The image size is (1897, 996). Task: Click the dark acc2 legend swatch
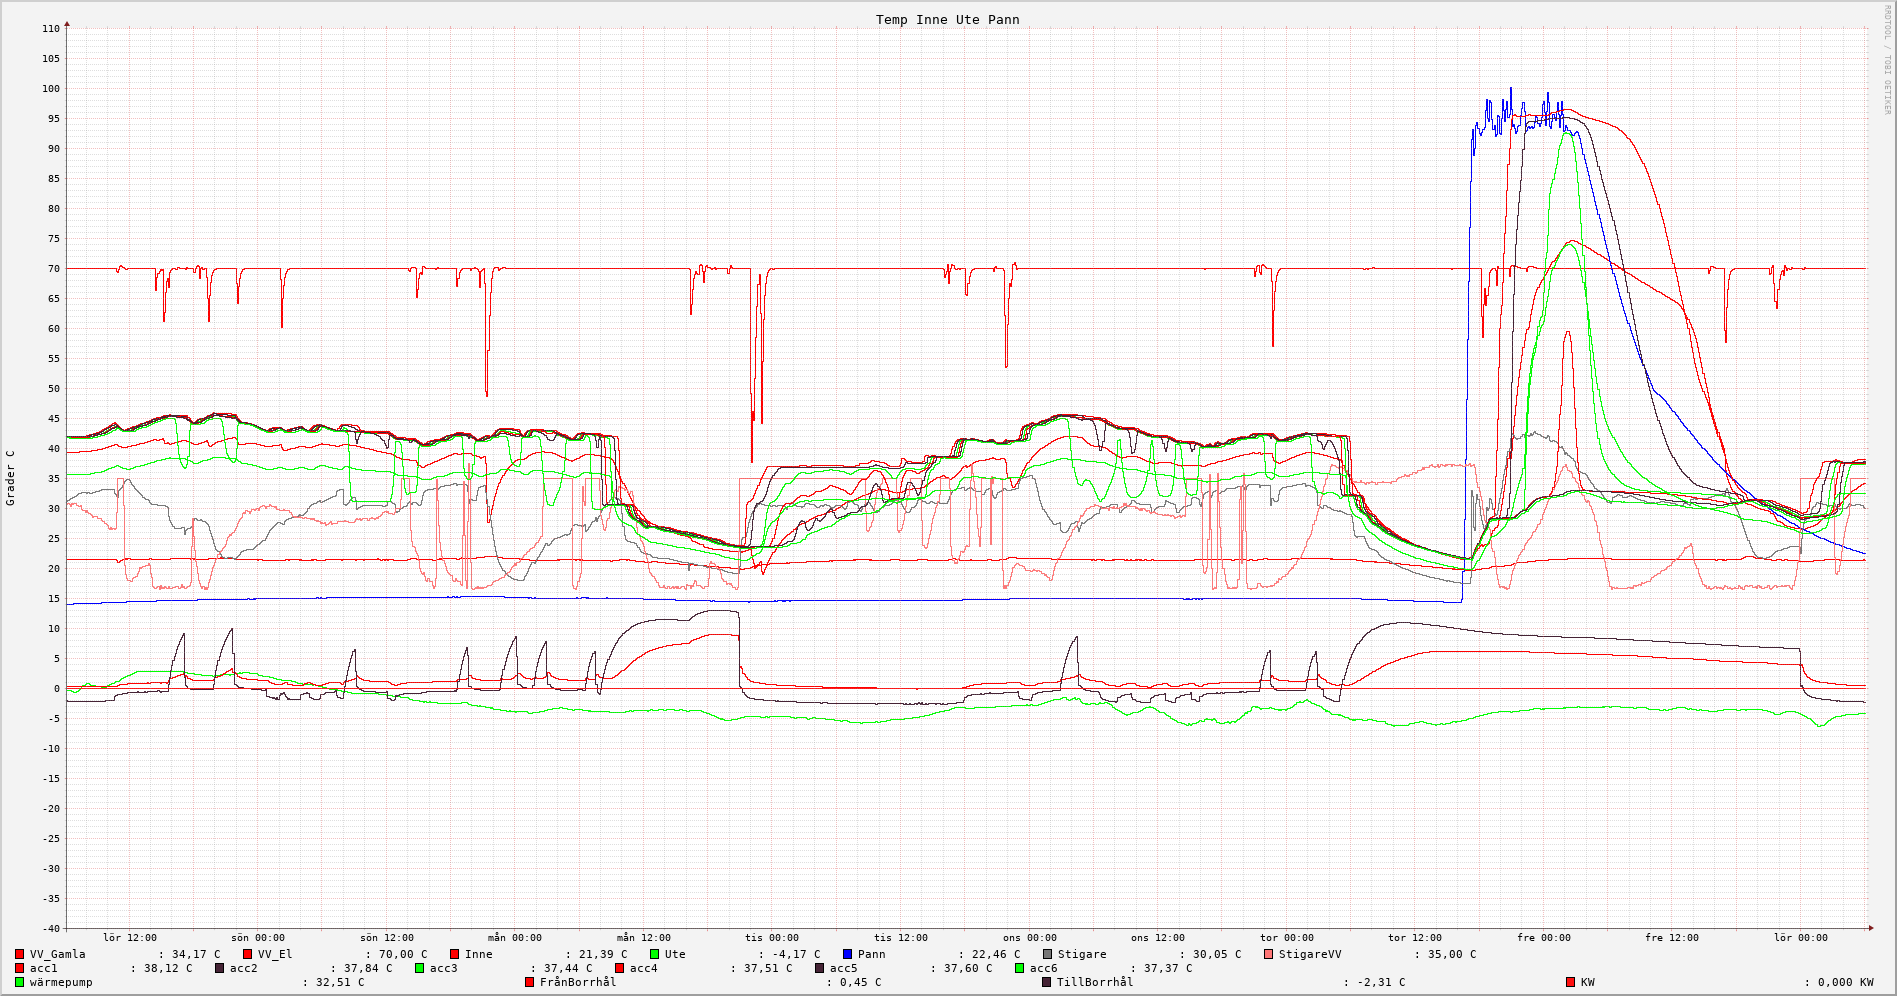pyautogui.click(x=219, y=968)
